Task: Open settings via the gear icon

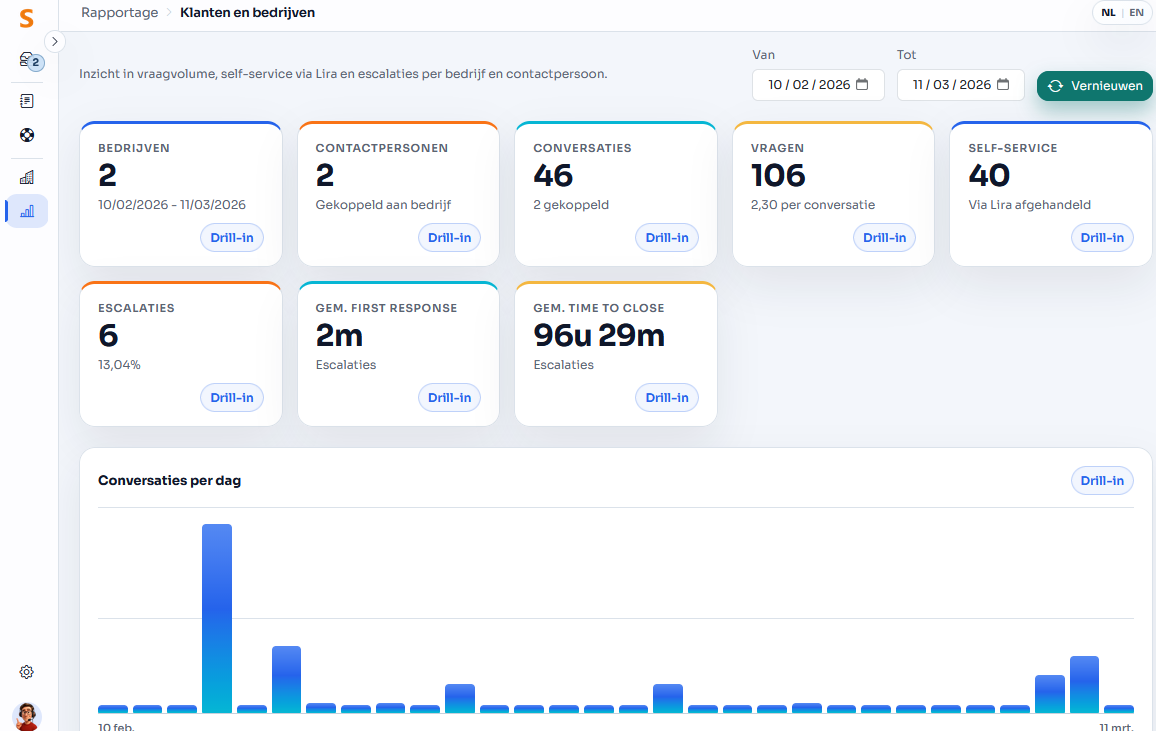Action: click(x=27, y=672)
